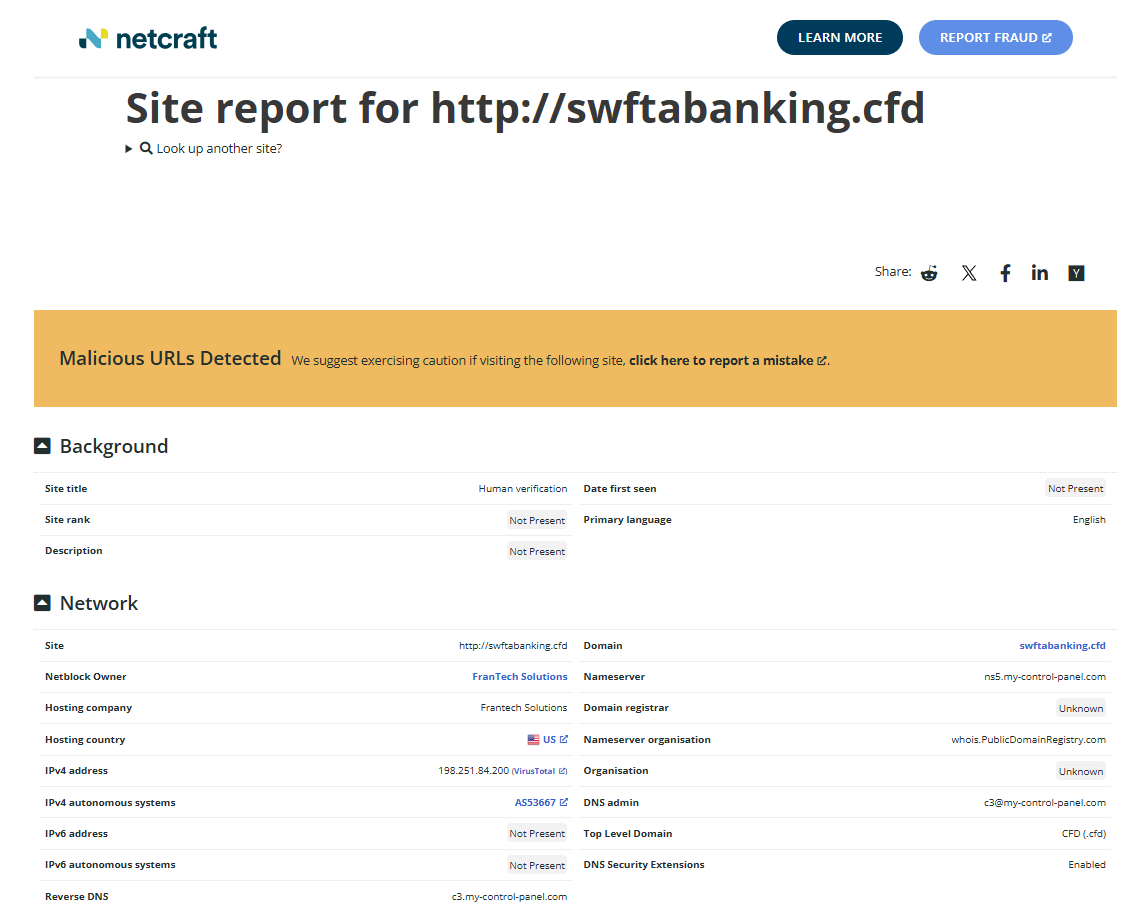Click the 'Site report for' page heading

coord(525,108)
